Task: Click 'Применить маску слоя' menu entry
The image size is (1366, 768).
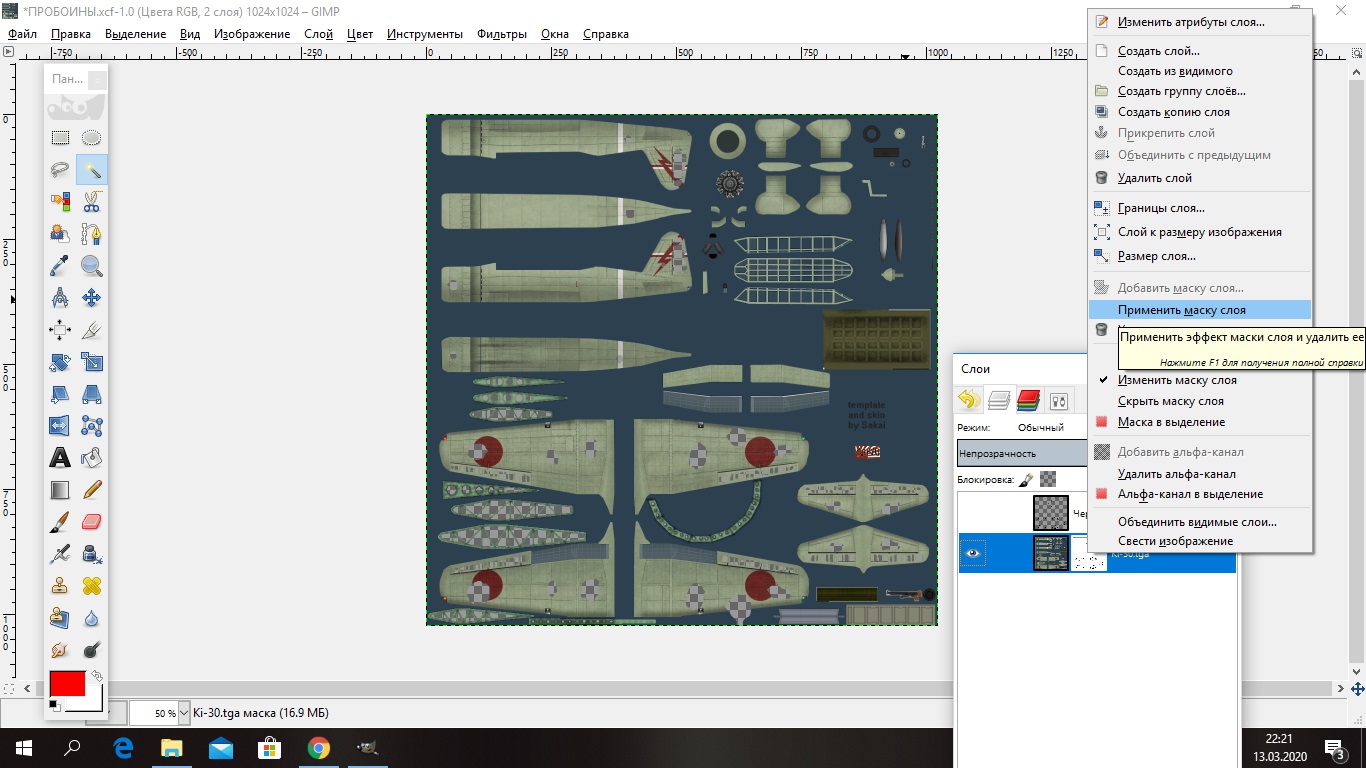Action: coord(1181,310)
